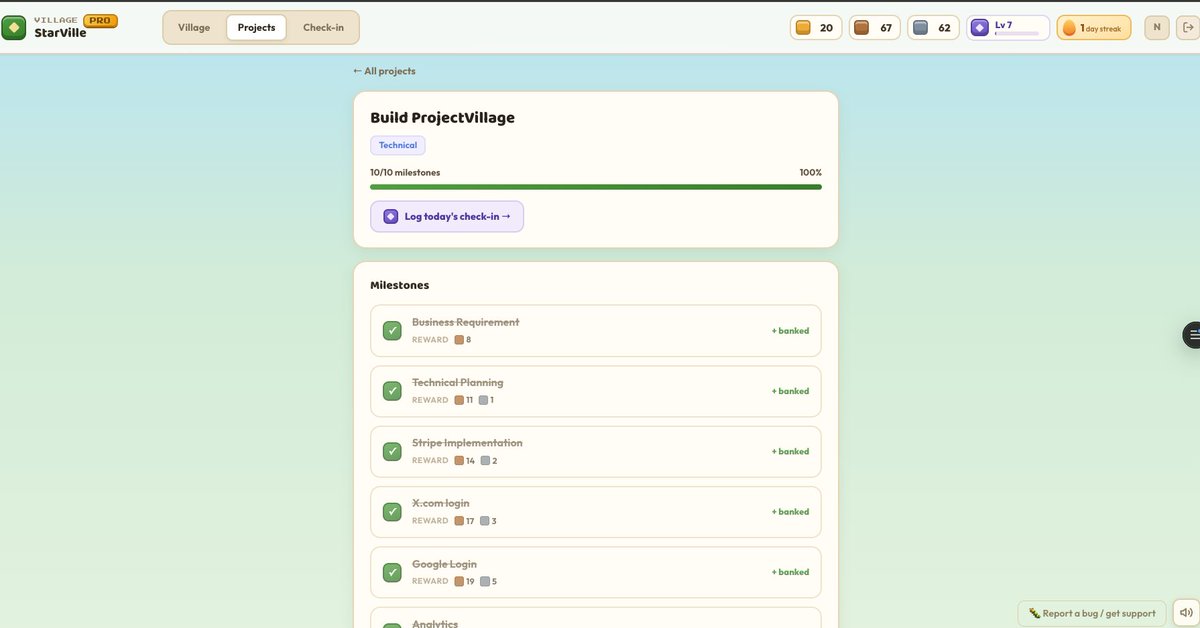This screenshot has height=628, width=1200.
Task: Uncheck the Stripe Implementation milestone
Action: [393, 451]
